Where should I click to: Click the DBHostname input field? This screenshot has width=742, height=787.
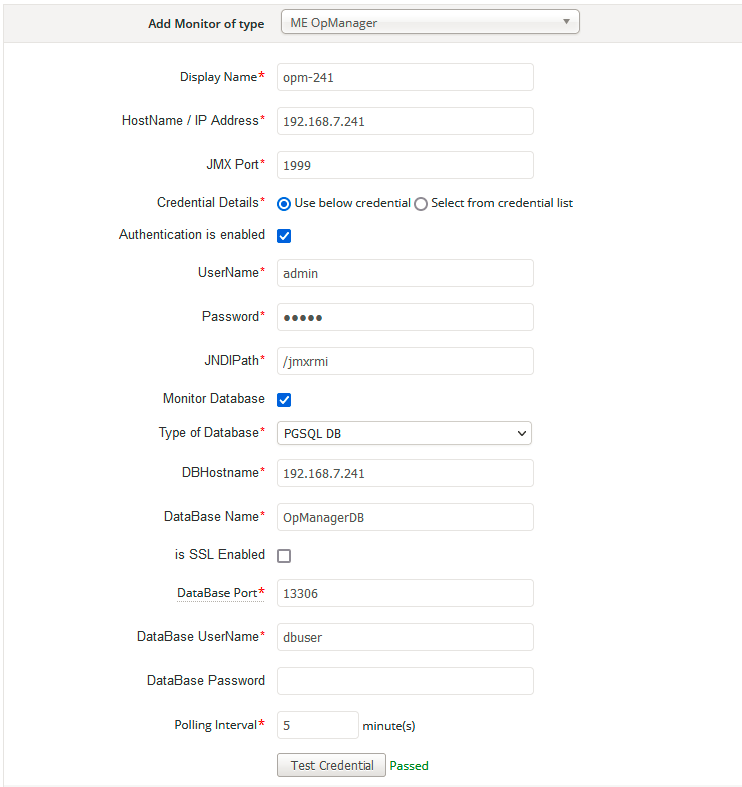pyautogui.click(x=405, y=473)
